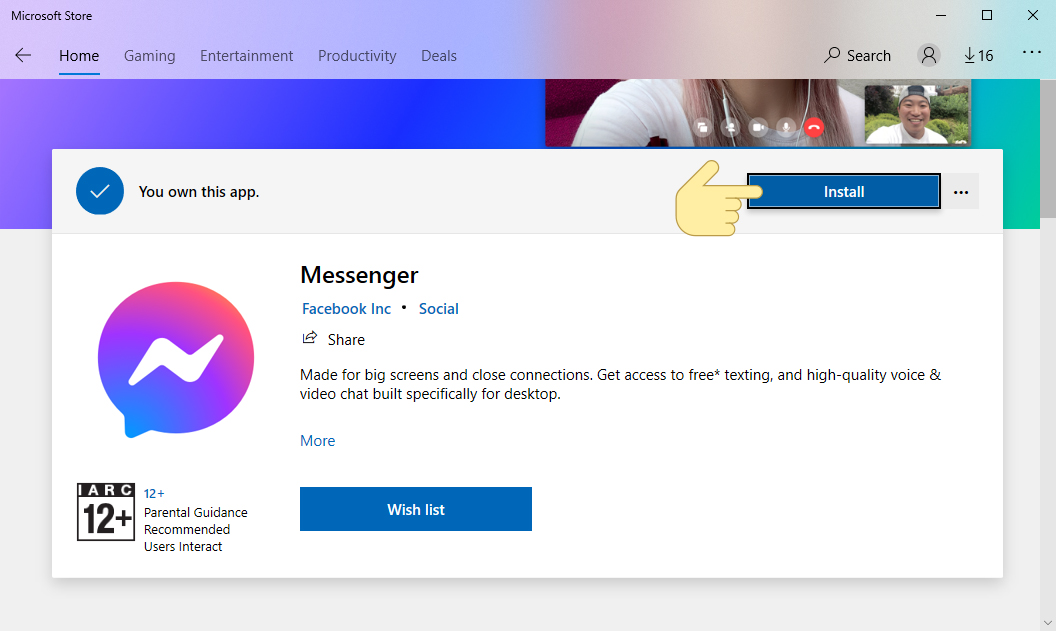Open the Home tab

[79, 56]
